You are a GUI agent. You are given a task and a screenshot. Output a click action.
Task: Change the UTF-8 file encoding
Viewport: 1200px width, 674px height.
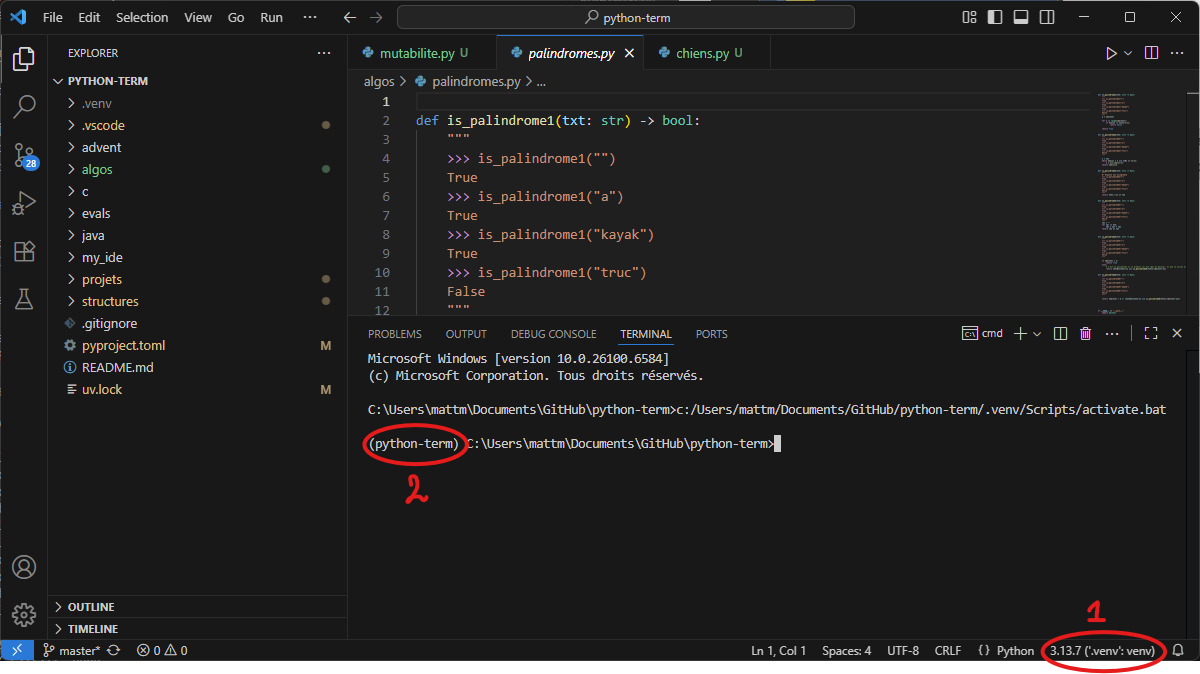[902, 650]
